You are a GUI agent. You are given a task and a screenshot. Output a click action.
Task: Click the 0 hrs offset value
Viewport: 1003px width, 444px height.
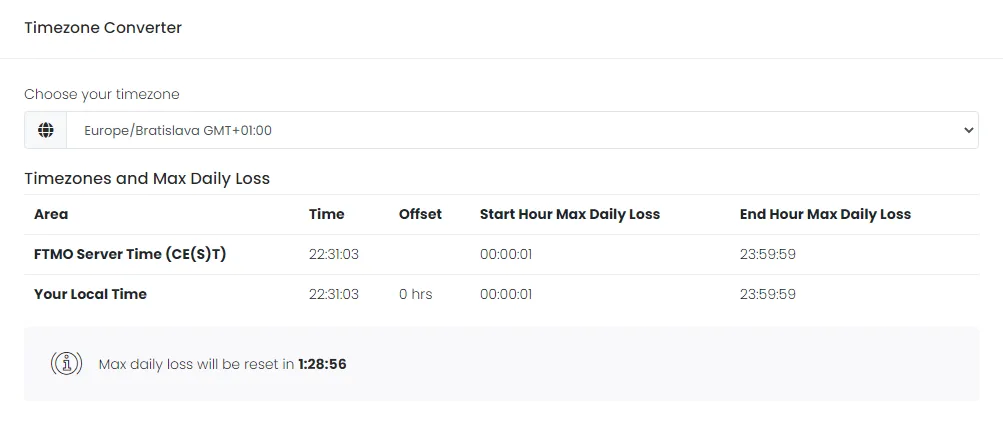416,294
